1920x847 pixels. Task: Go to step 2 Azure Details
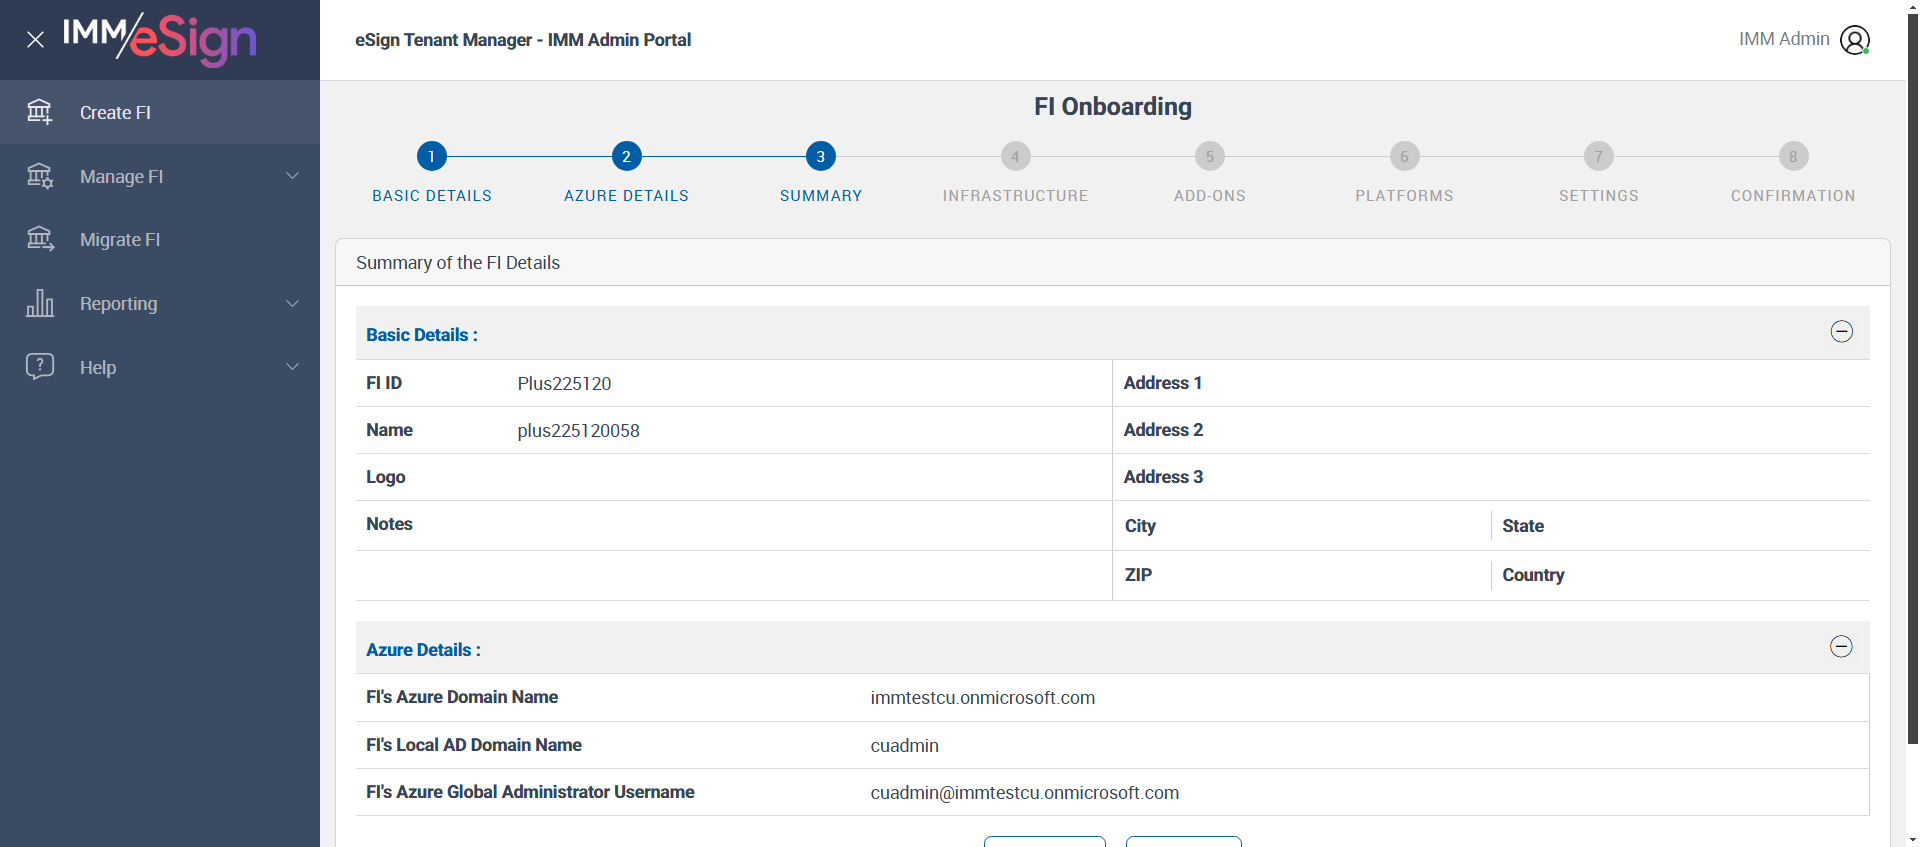pyautogui.click(x=626, y=156)
